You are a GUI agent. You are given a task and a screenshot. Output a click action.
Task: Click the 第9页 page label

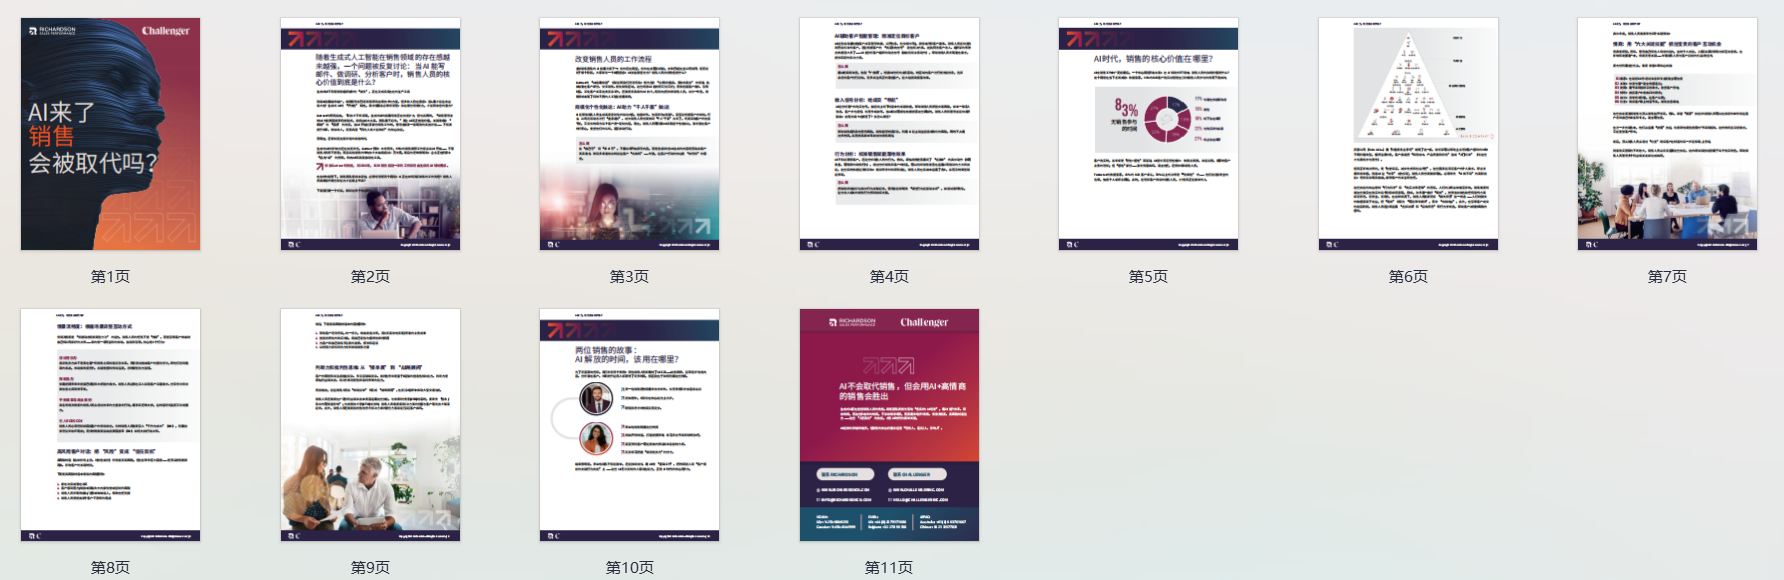pos(370,567)
